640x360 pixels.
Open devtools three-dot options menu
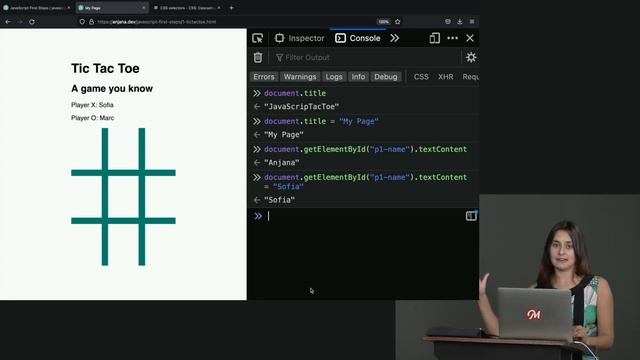(x=452, y=38)
